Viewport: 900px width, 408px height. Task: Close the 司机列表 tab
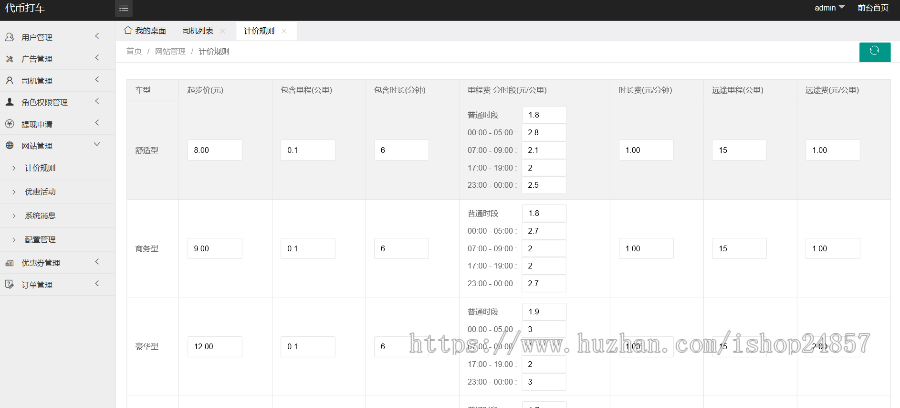click(x=222, y=31)
